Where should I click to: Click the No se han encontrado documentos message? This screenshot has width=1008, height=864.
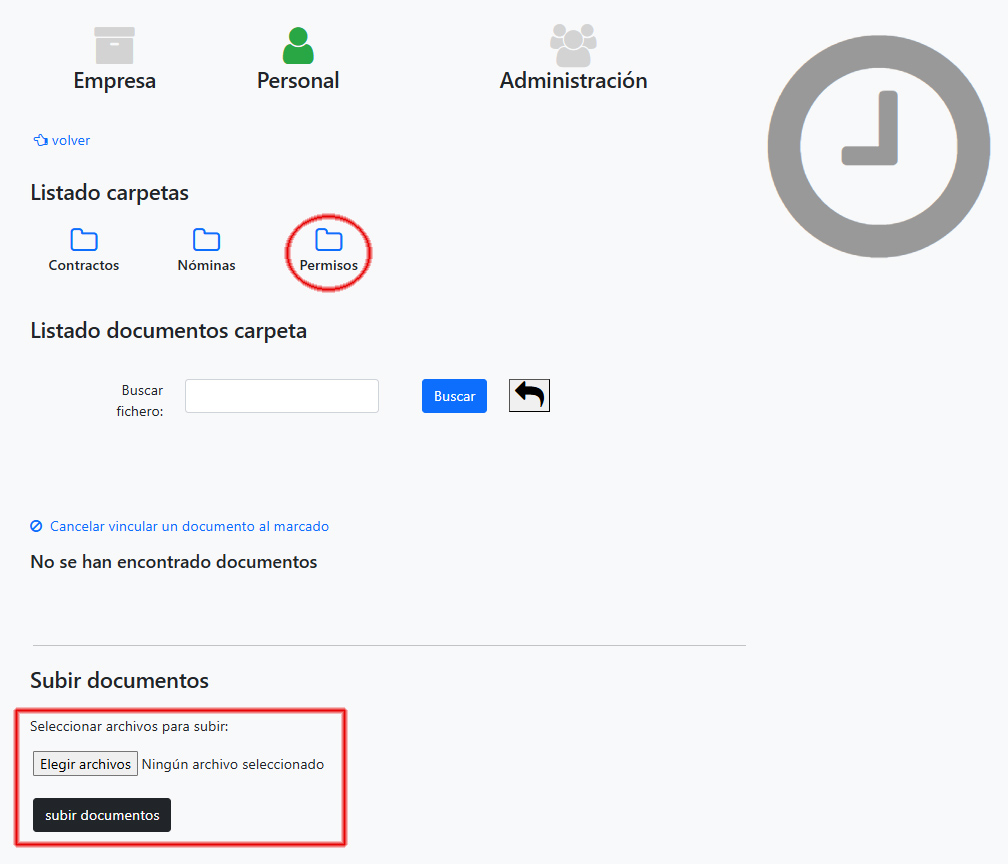(x=174, y=562)
